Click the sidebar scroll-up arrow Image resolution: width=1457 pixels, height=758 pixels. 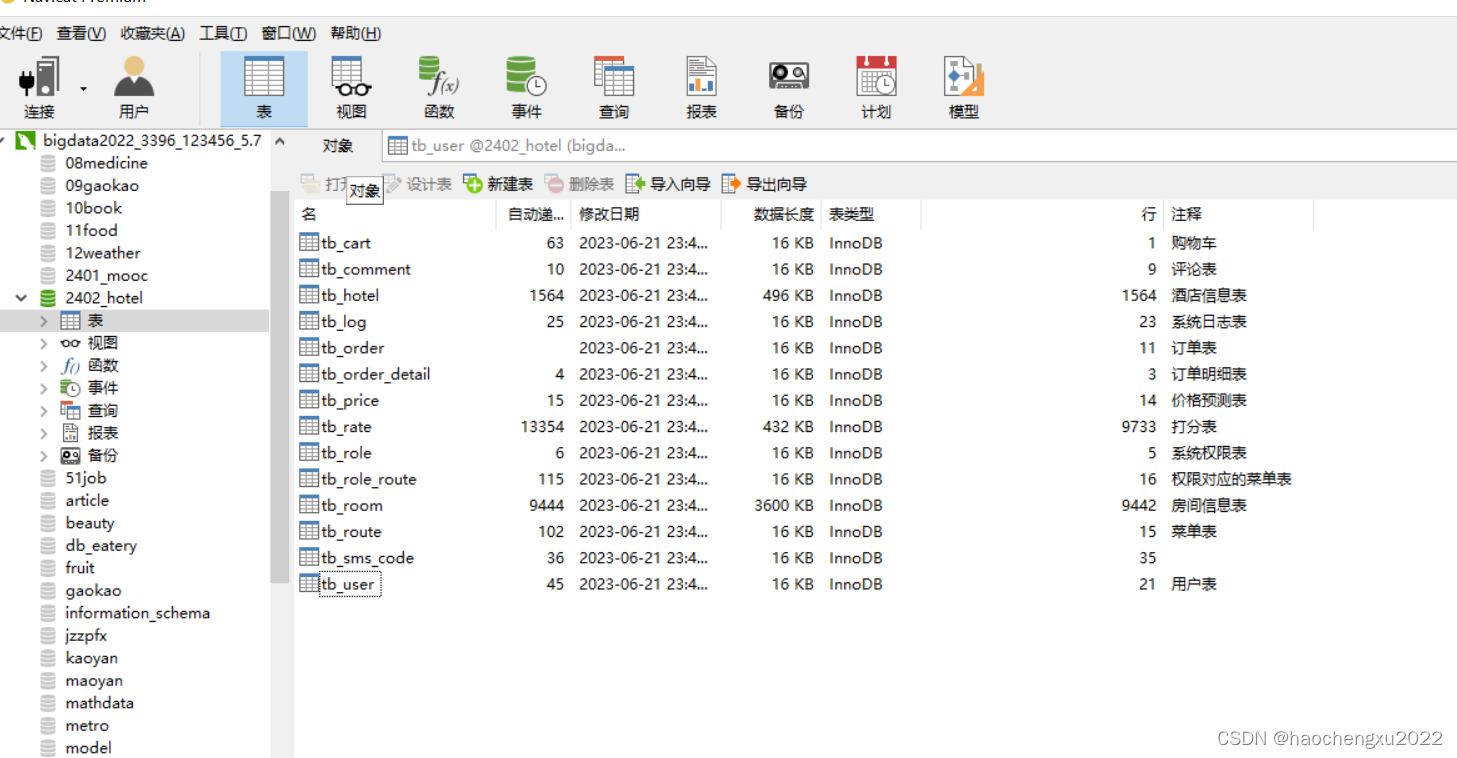(279, 141)
